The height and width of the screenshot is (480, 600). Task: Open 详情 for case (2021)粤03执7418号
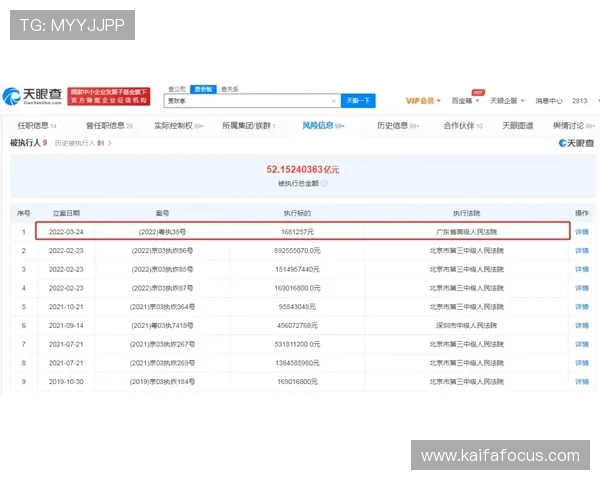click(x=581, y=325)
